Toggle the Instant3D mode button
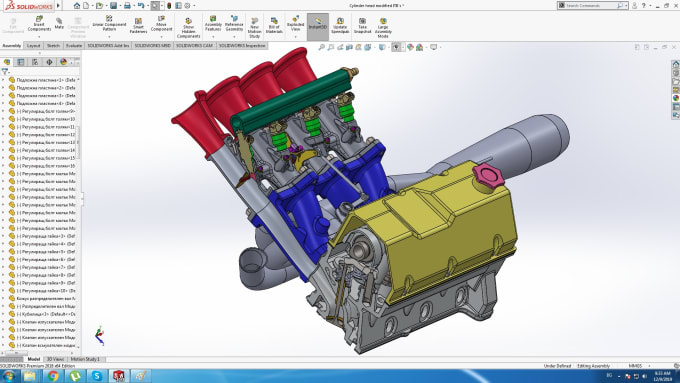This screenshot has height=383, width=680. (318, 25)
